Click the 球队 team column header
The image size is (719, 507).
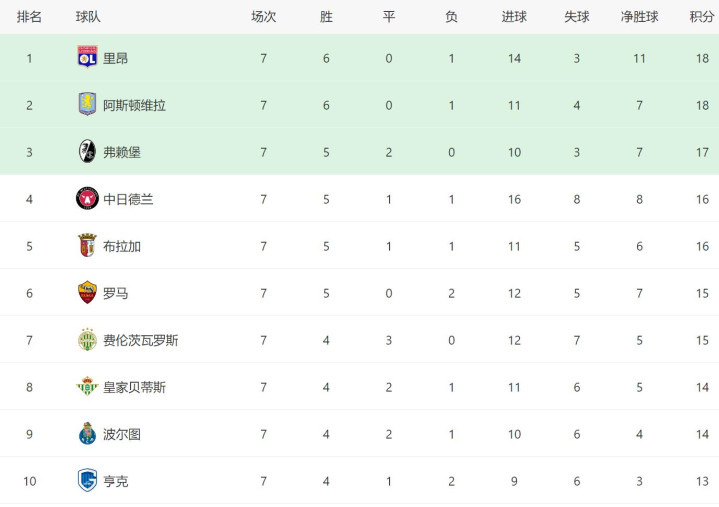pyautogui.click(x=88, y=17)
